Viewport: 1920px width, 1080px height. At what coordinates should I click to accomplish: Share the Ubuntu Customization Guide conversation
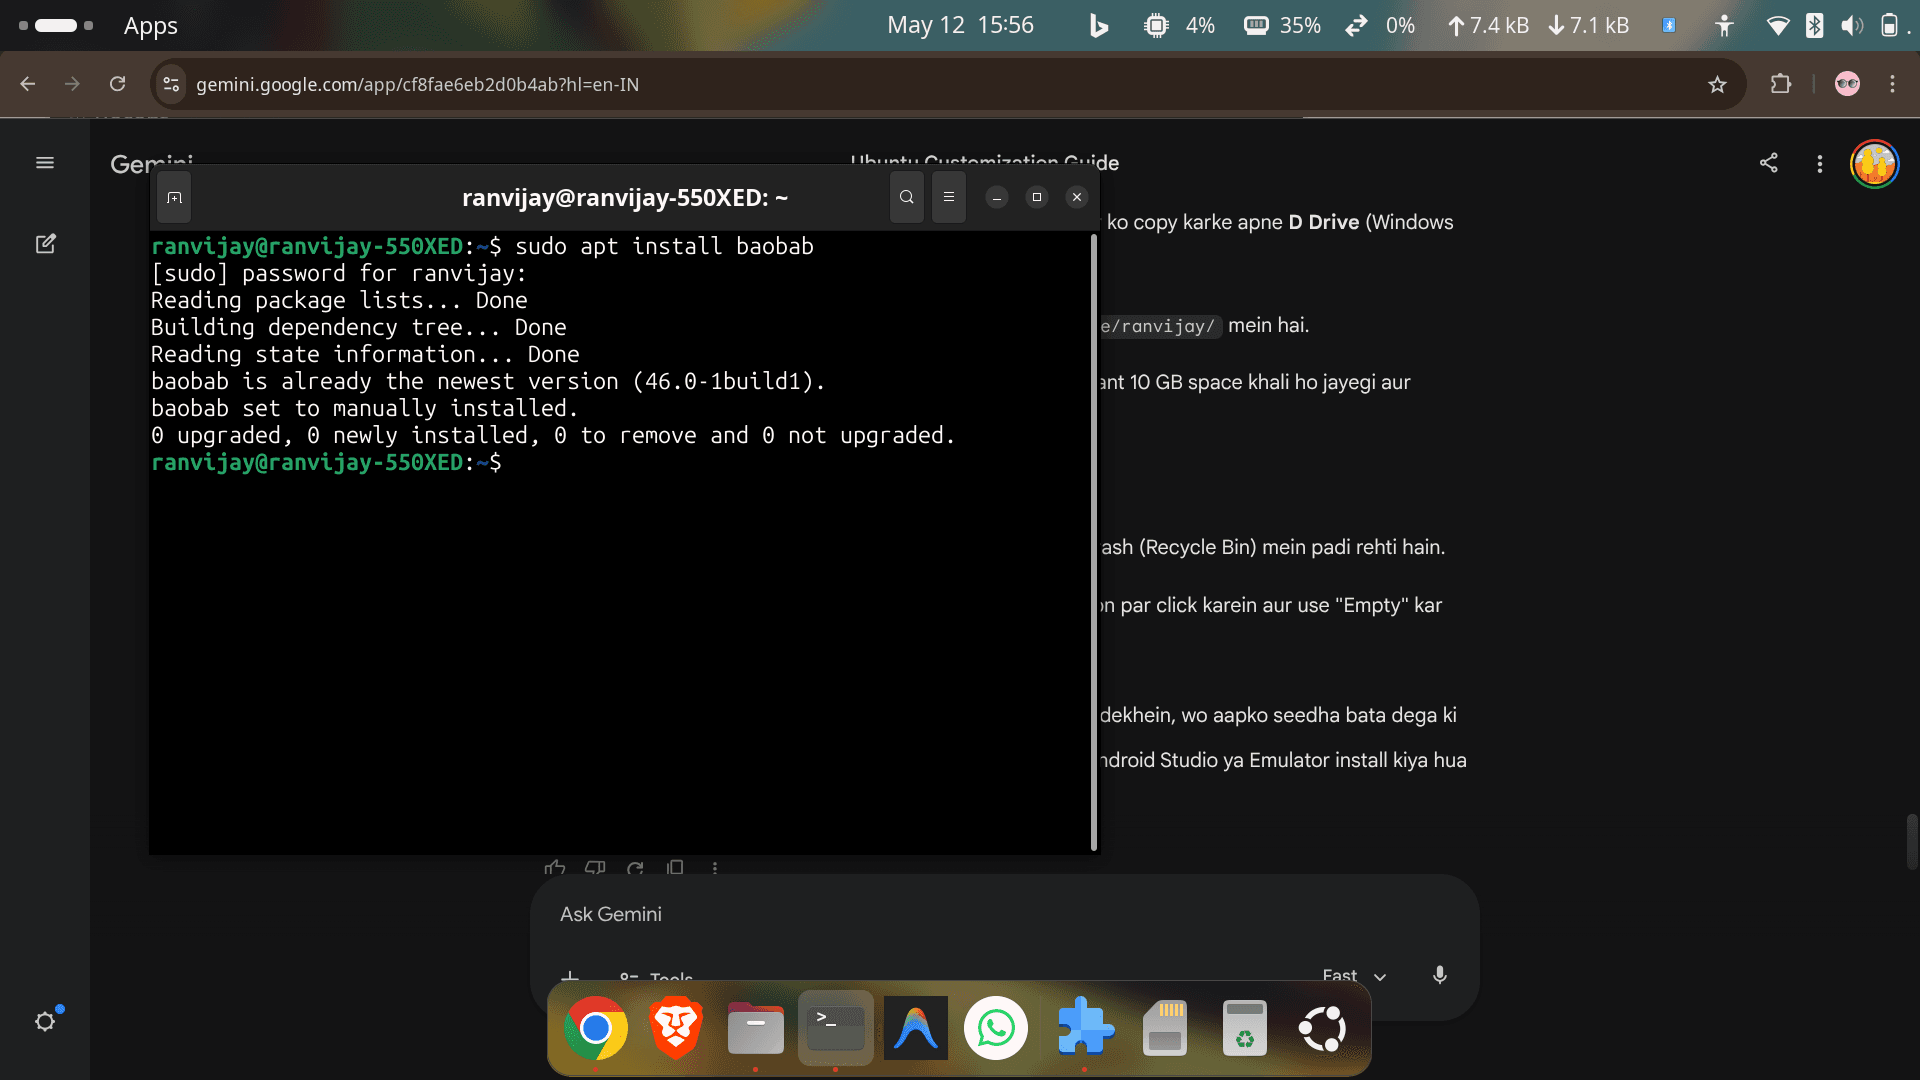tap(1768, 163)
